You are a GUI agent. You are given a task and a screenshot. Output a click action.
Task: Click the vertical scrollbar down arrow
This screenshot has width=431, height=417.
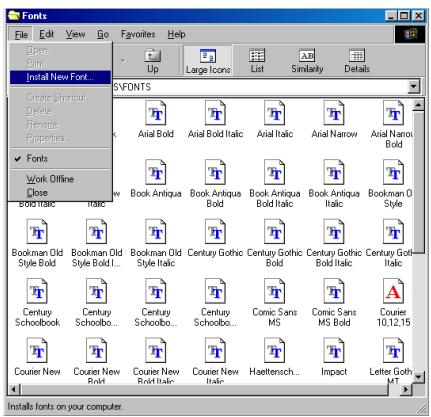coord(418,377)
